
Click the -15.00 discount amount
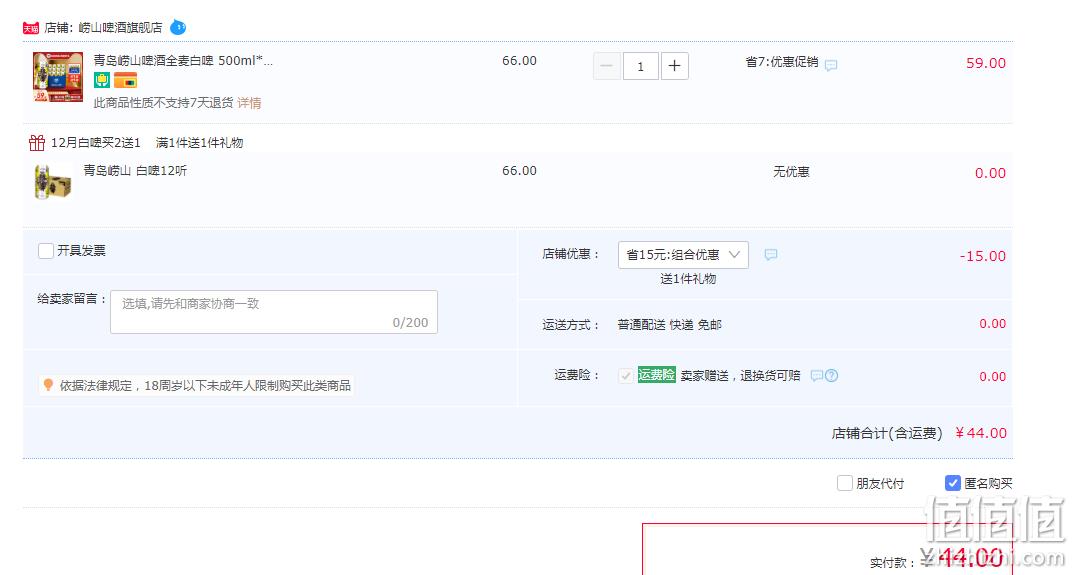tap(983, 256)
